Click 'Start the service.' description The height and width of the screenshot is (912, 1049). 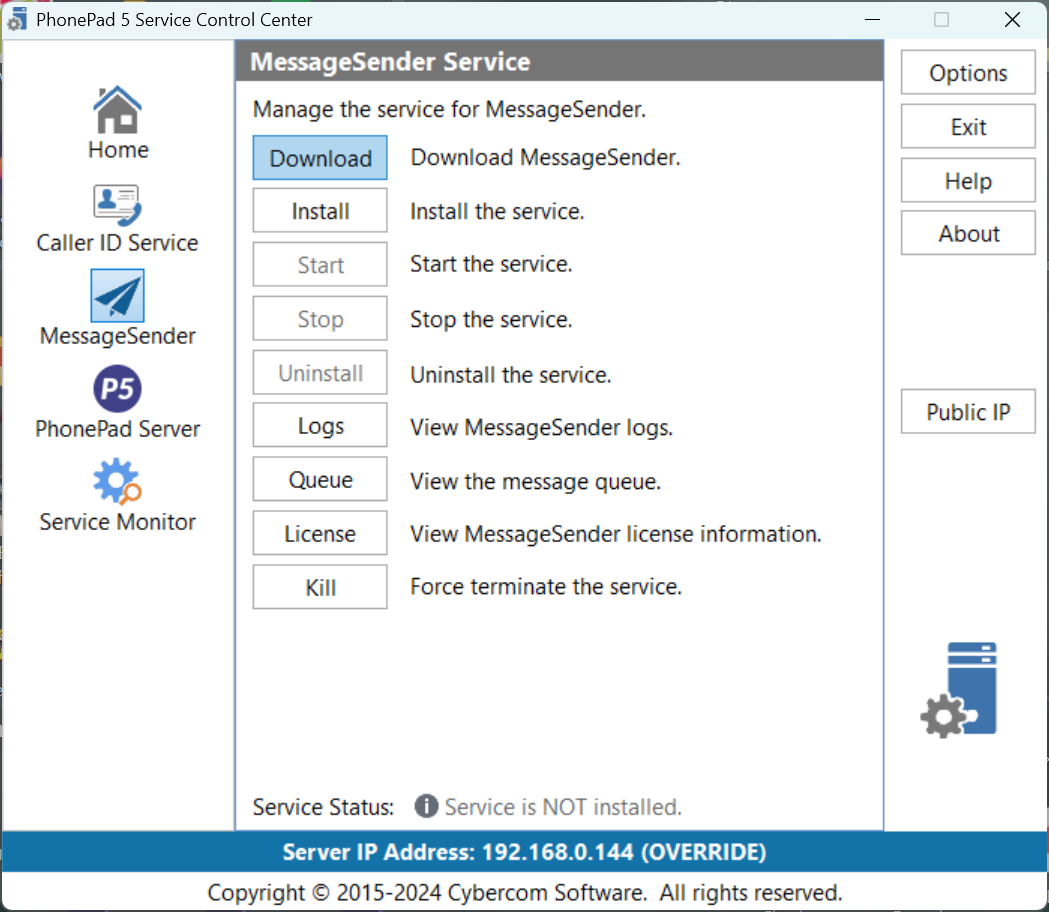(491, 264)
